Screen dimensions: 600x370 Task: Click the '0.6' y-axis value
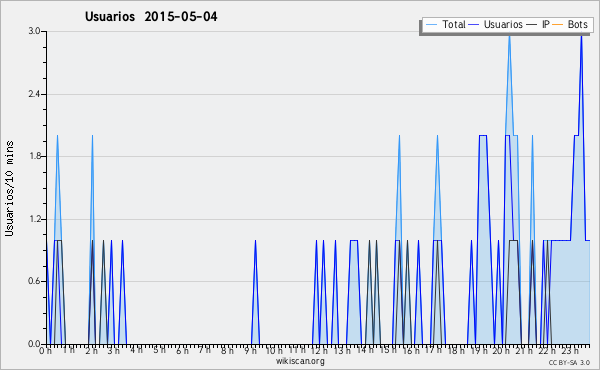pos(34,281)
